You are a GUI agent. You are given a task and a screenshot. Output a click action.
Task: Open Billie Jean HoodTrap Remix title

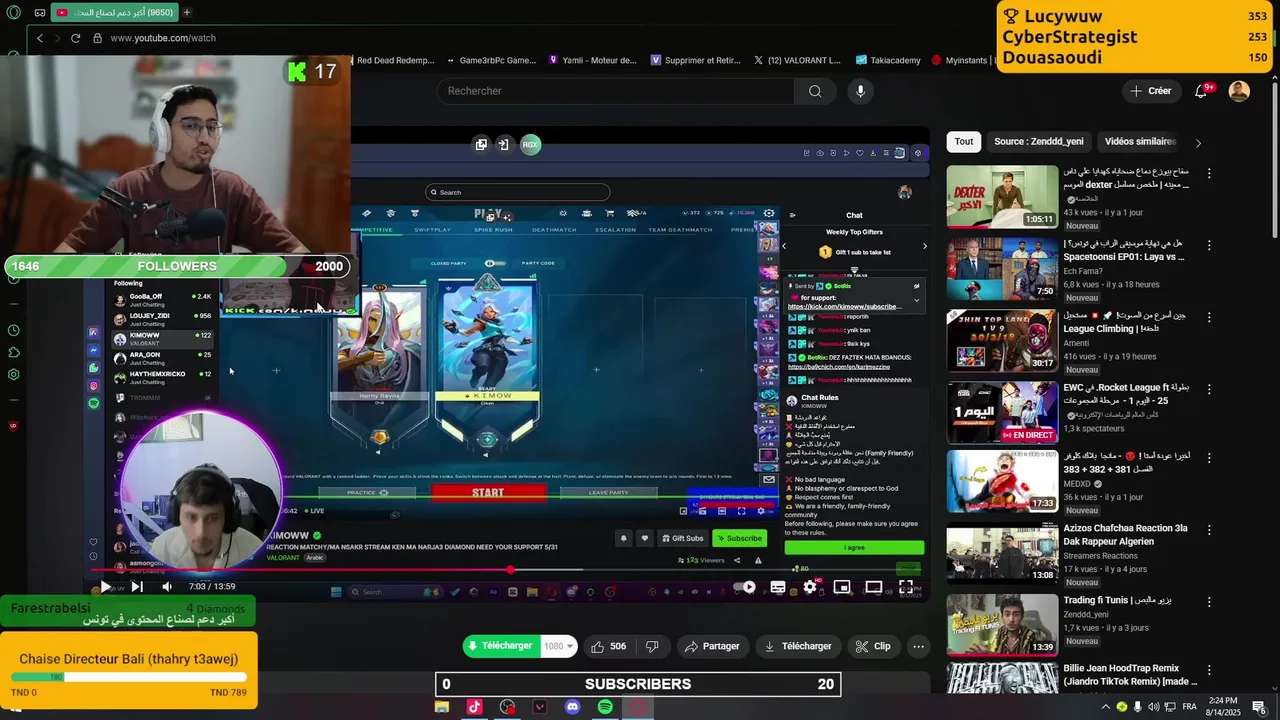pyautogui.click(x=1130, y=675)
